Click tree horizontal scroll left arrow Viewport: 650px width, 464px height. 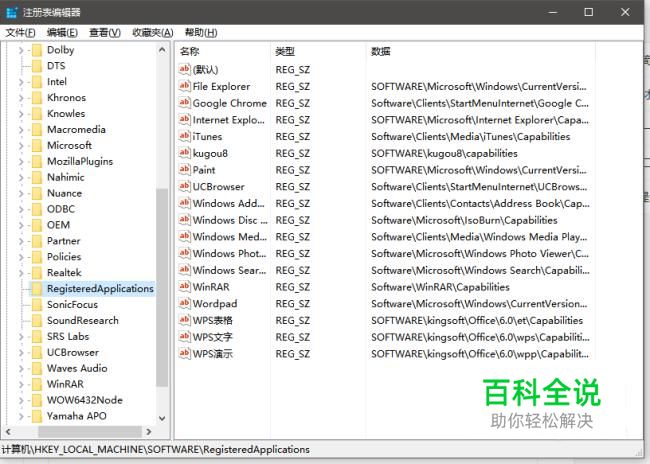pos(8,432)
